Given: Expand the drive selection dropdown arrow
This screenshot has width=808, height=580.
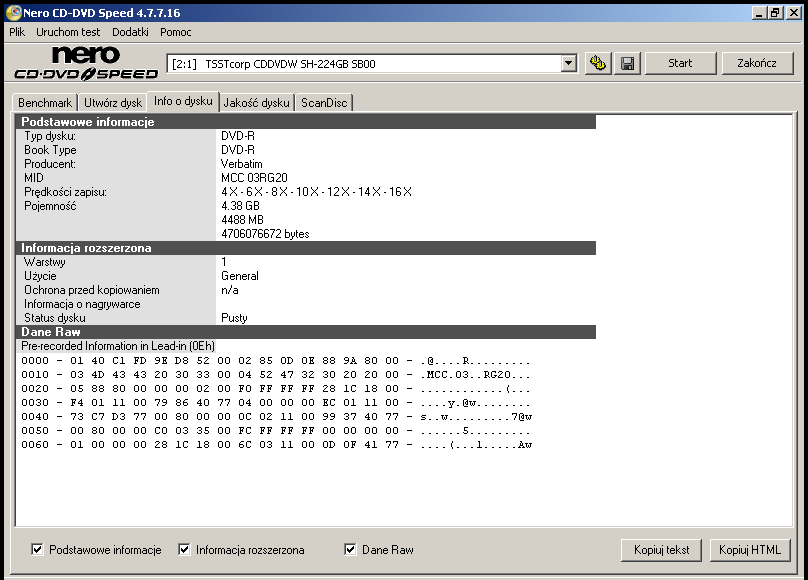Looking at the screenshot, I should coord(568,63).
